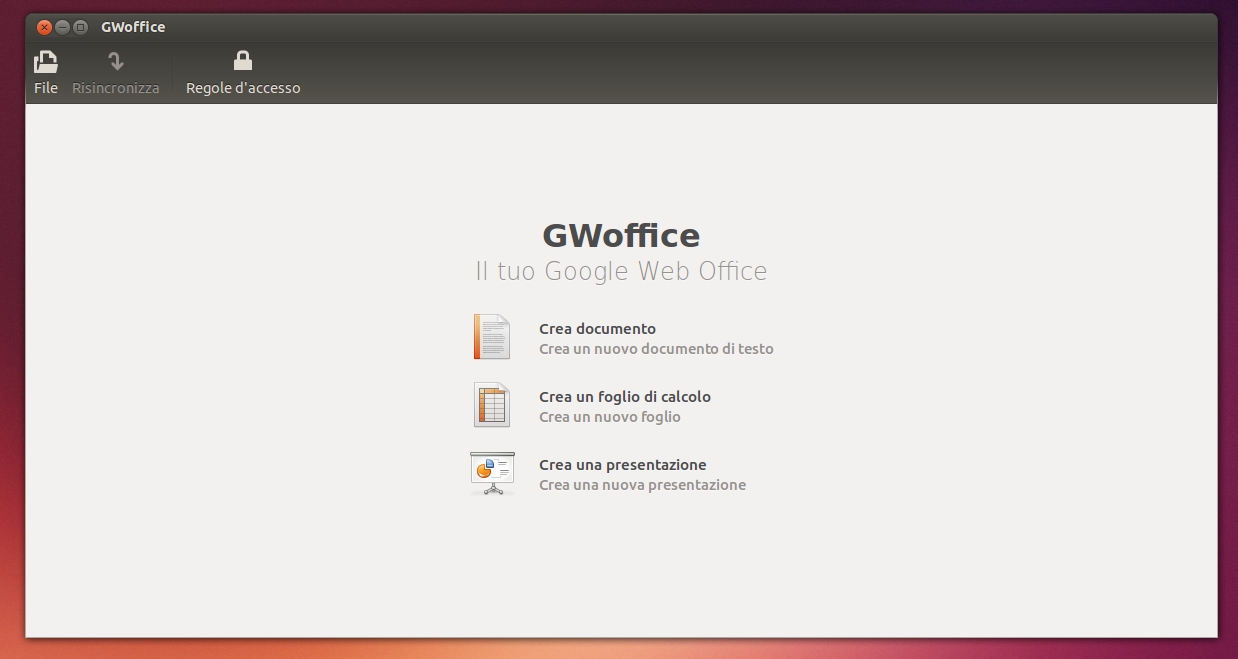Click the spreadsheet icon

492,405
